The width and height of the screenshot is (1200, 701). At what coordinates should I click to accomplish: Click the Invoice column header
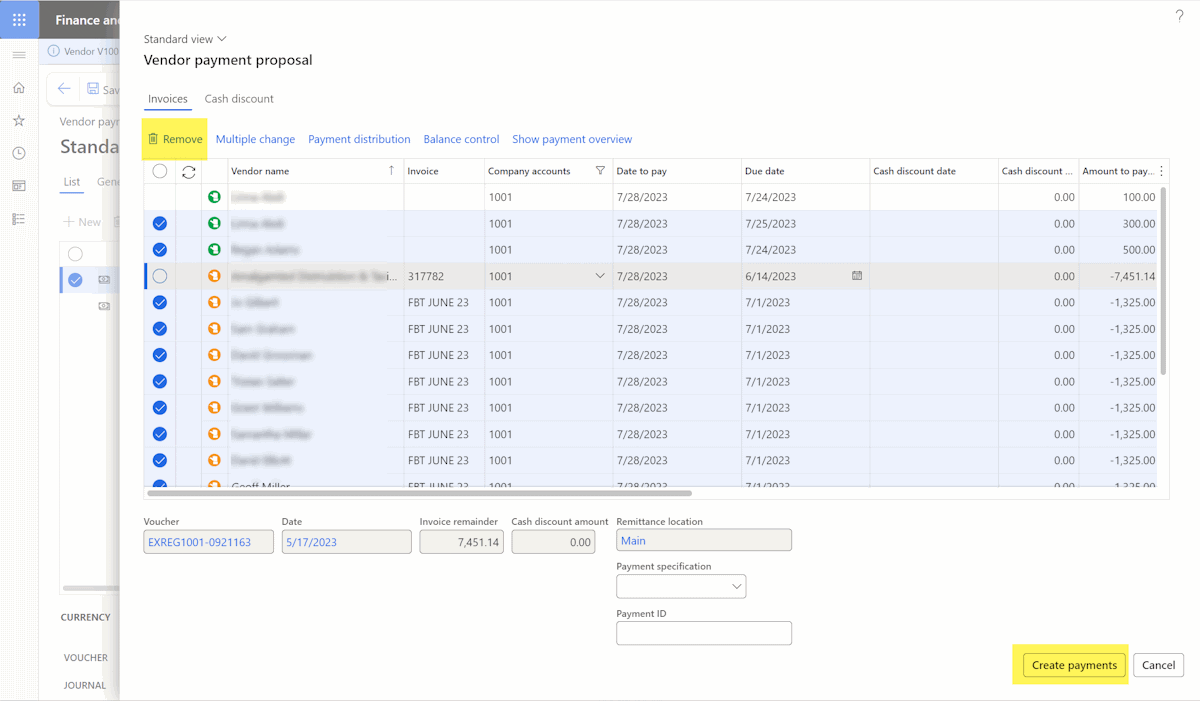pos(444,171)
